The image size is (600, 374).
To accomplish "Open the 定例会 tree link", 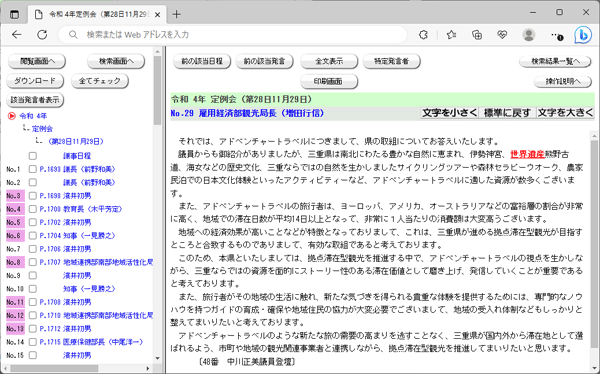I will pyautogui.click(x=42, y=129).
